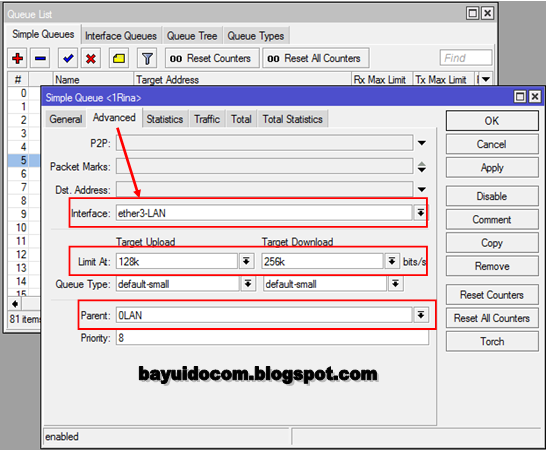
Task: Disable queue with the red X icon
Action: coord(91,58)
